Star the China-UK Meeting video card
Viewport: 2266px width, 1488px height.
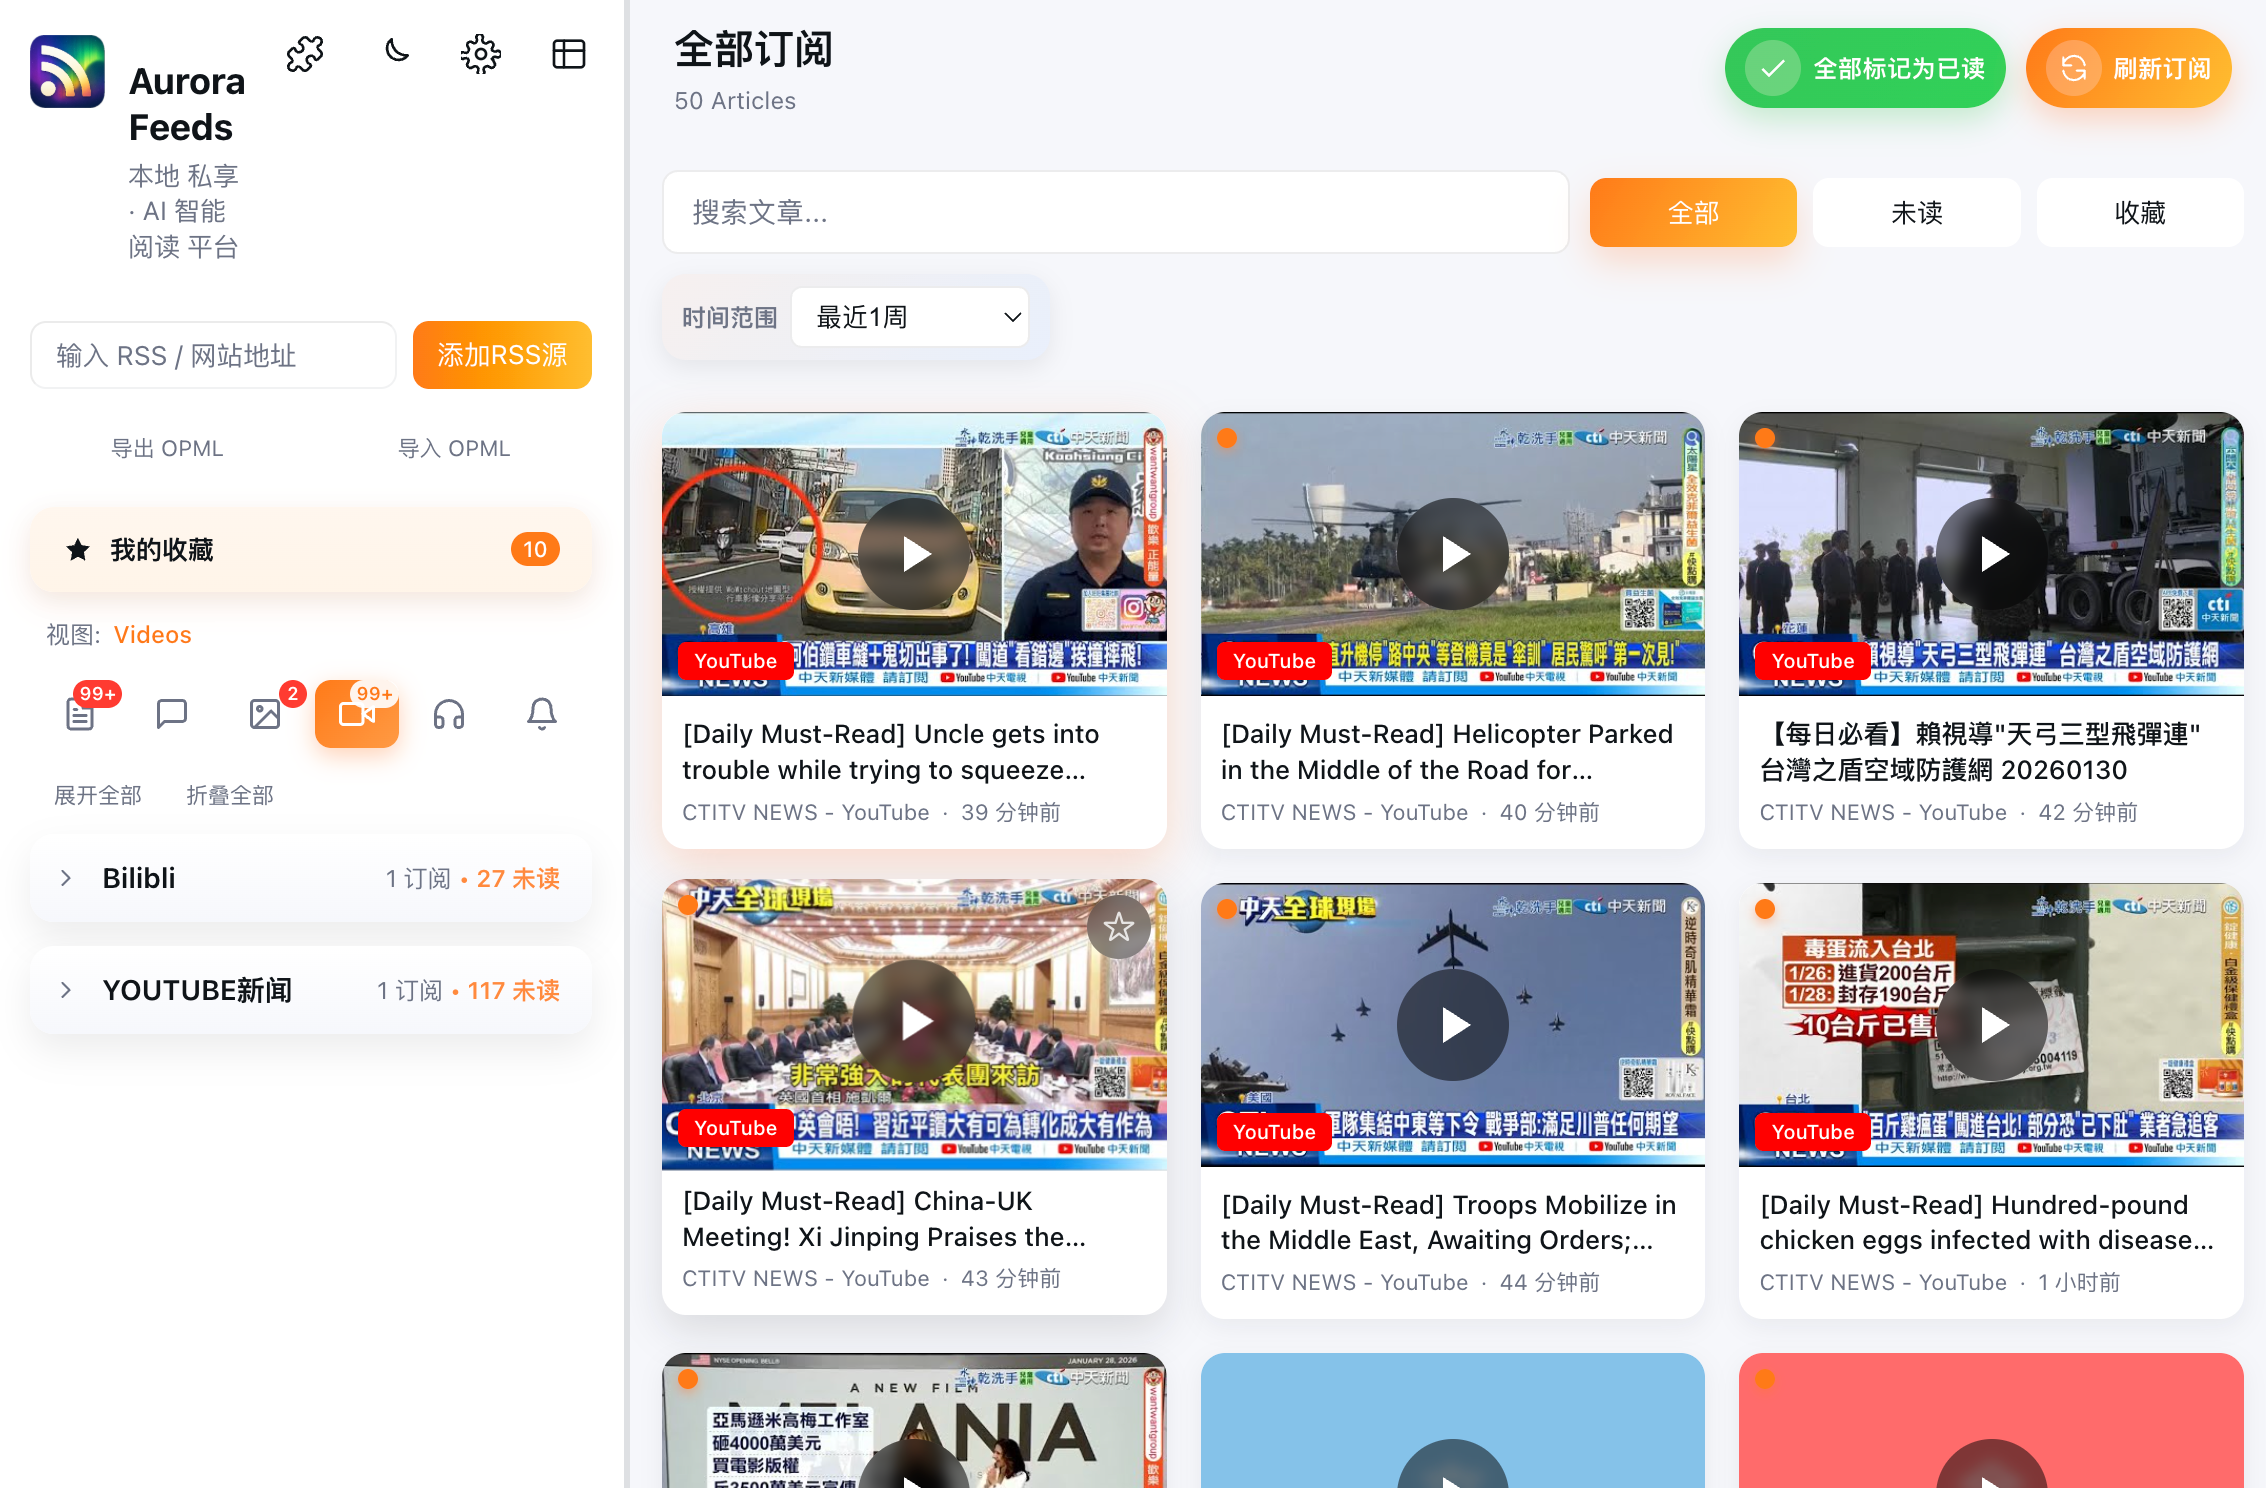coord(1118,927)
